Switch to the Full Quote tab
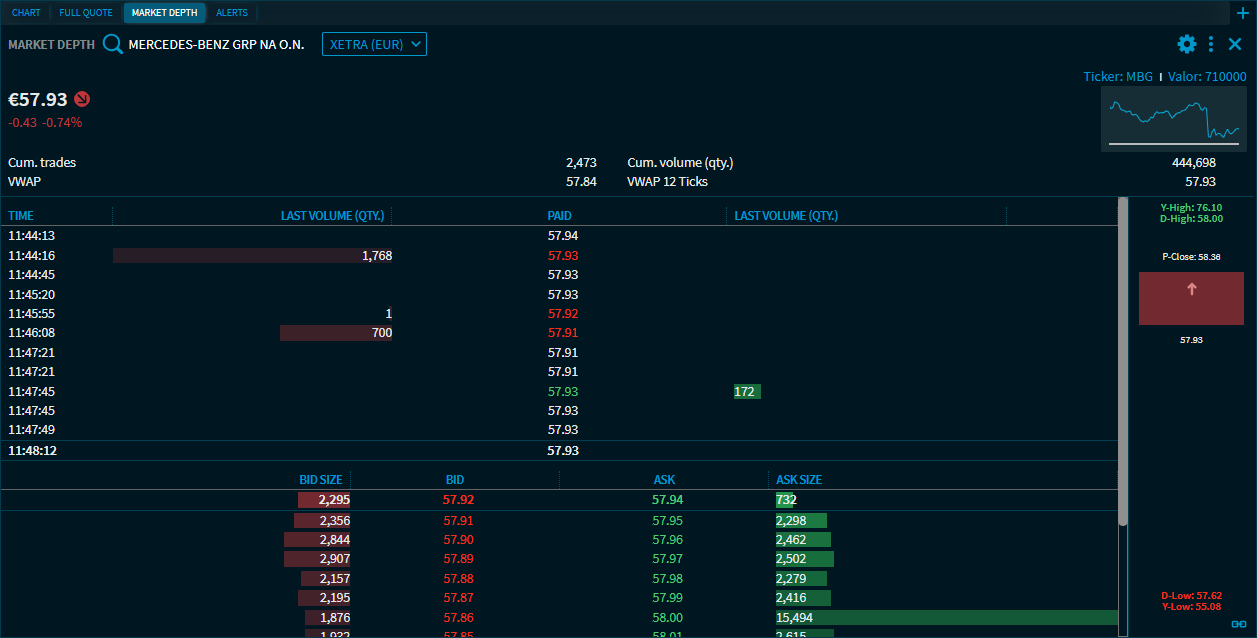Screen dimensions: 1257x638 click(x=86, y=13)
